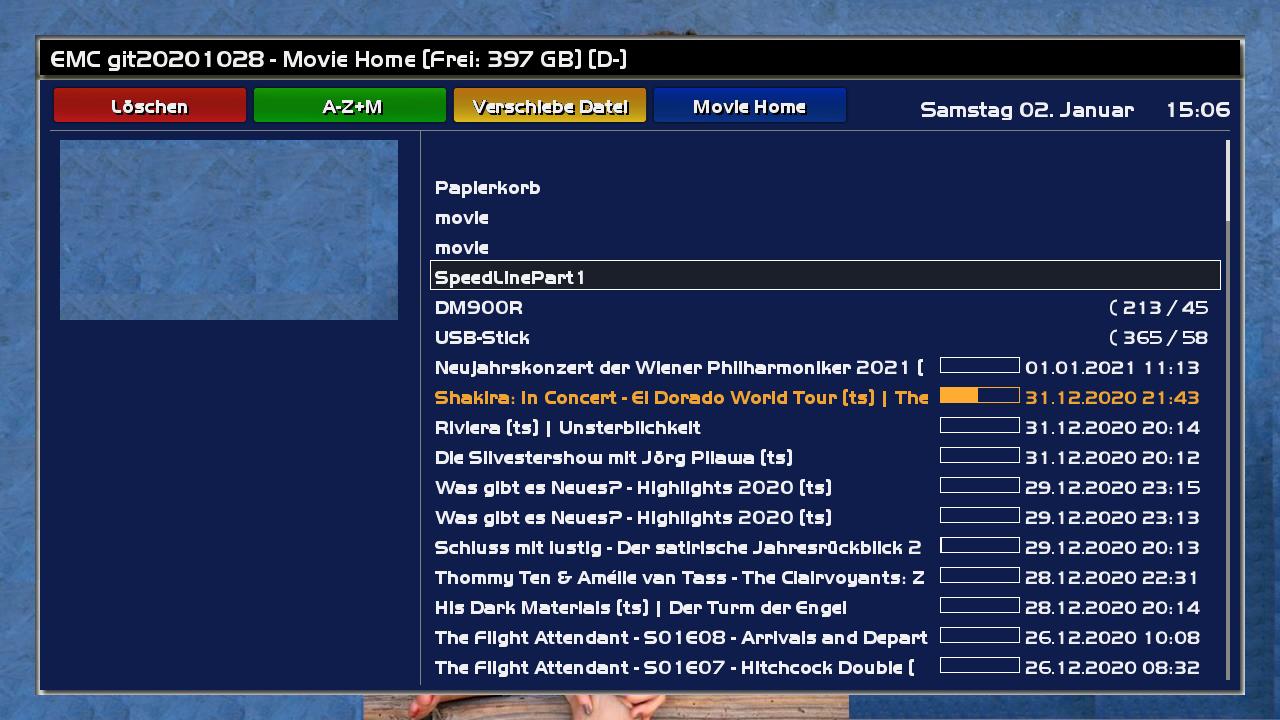Click the movie list vertical scrollbar
The image size is (1280, 720).
pos(1227,182)
